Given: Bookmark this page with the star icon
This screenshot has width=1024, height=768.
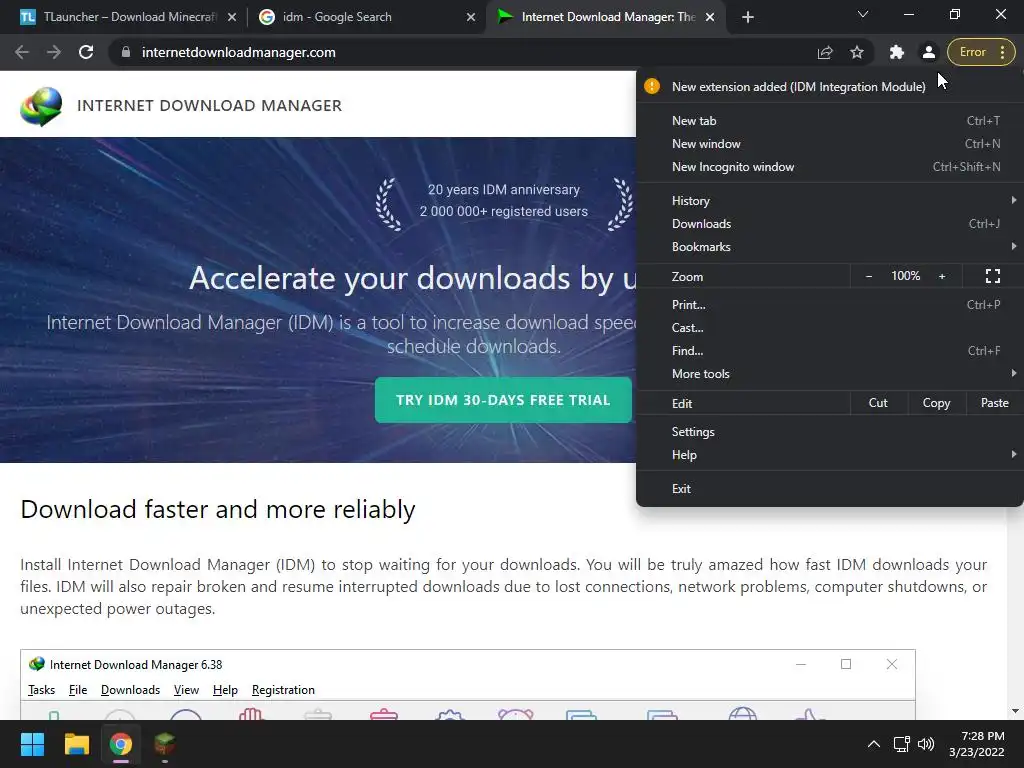Looking at the screenshot, I should [x=857, y=52].
